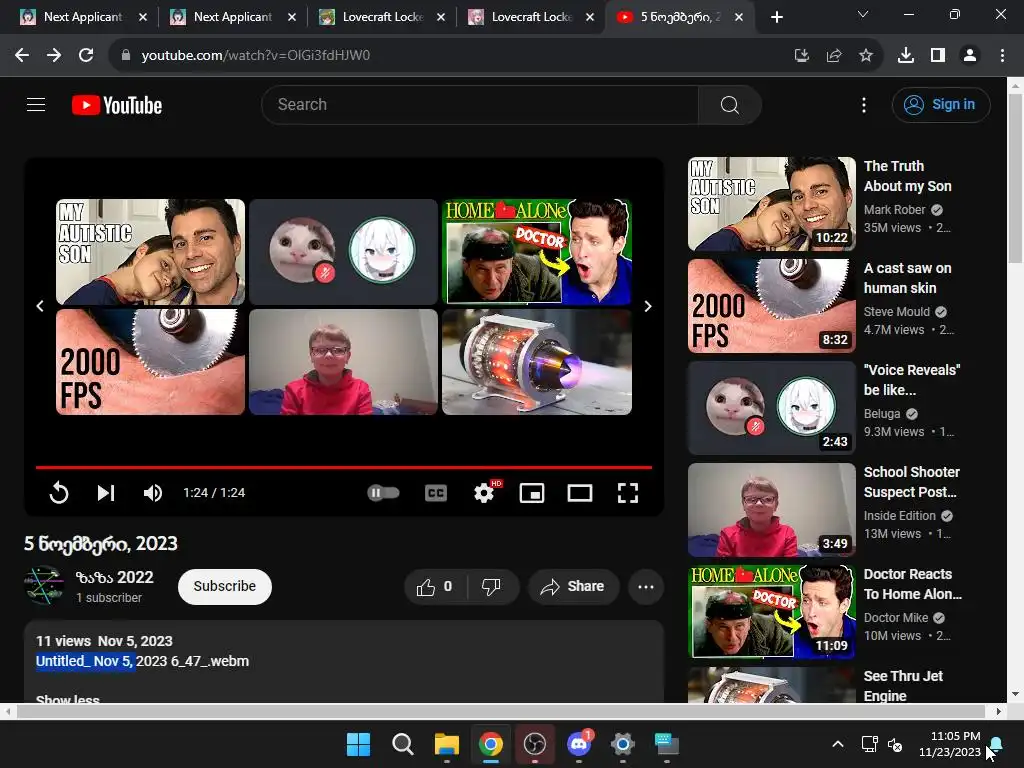Go to YouTube home via logo

pos(117,105)
